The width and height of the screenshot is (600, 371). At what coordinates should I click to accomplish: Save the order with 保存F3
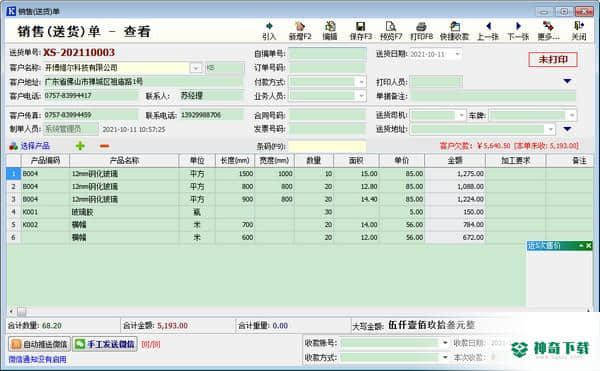point(360,31)
